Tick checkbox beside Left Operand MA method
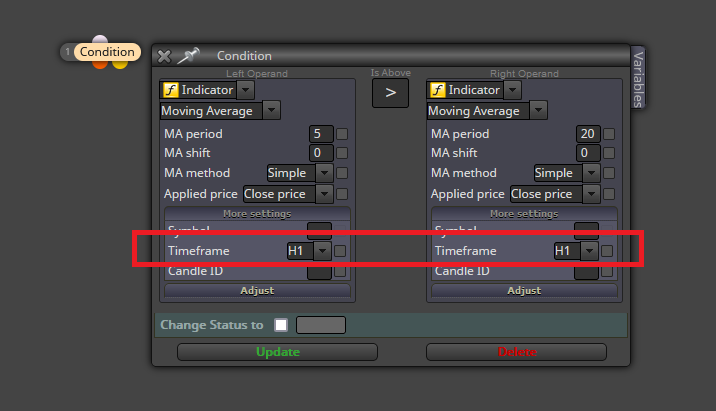Viewport: 716px width, 411px height. [342, 173]
